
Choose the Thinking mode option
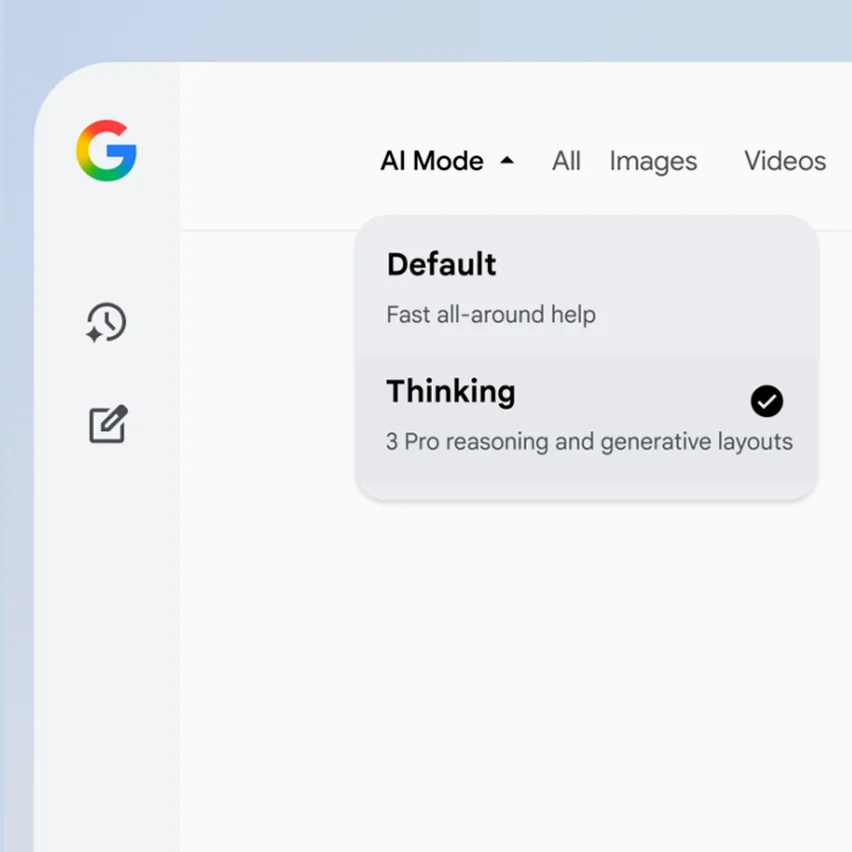pyautogui.click(x=586, y=420)
